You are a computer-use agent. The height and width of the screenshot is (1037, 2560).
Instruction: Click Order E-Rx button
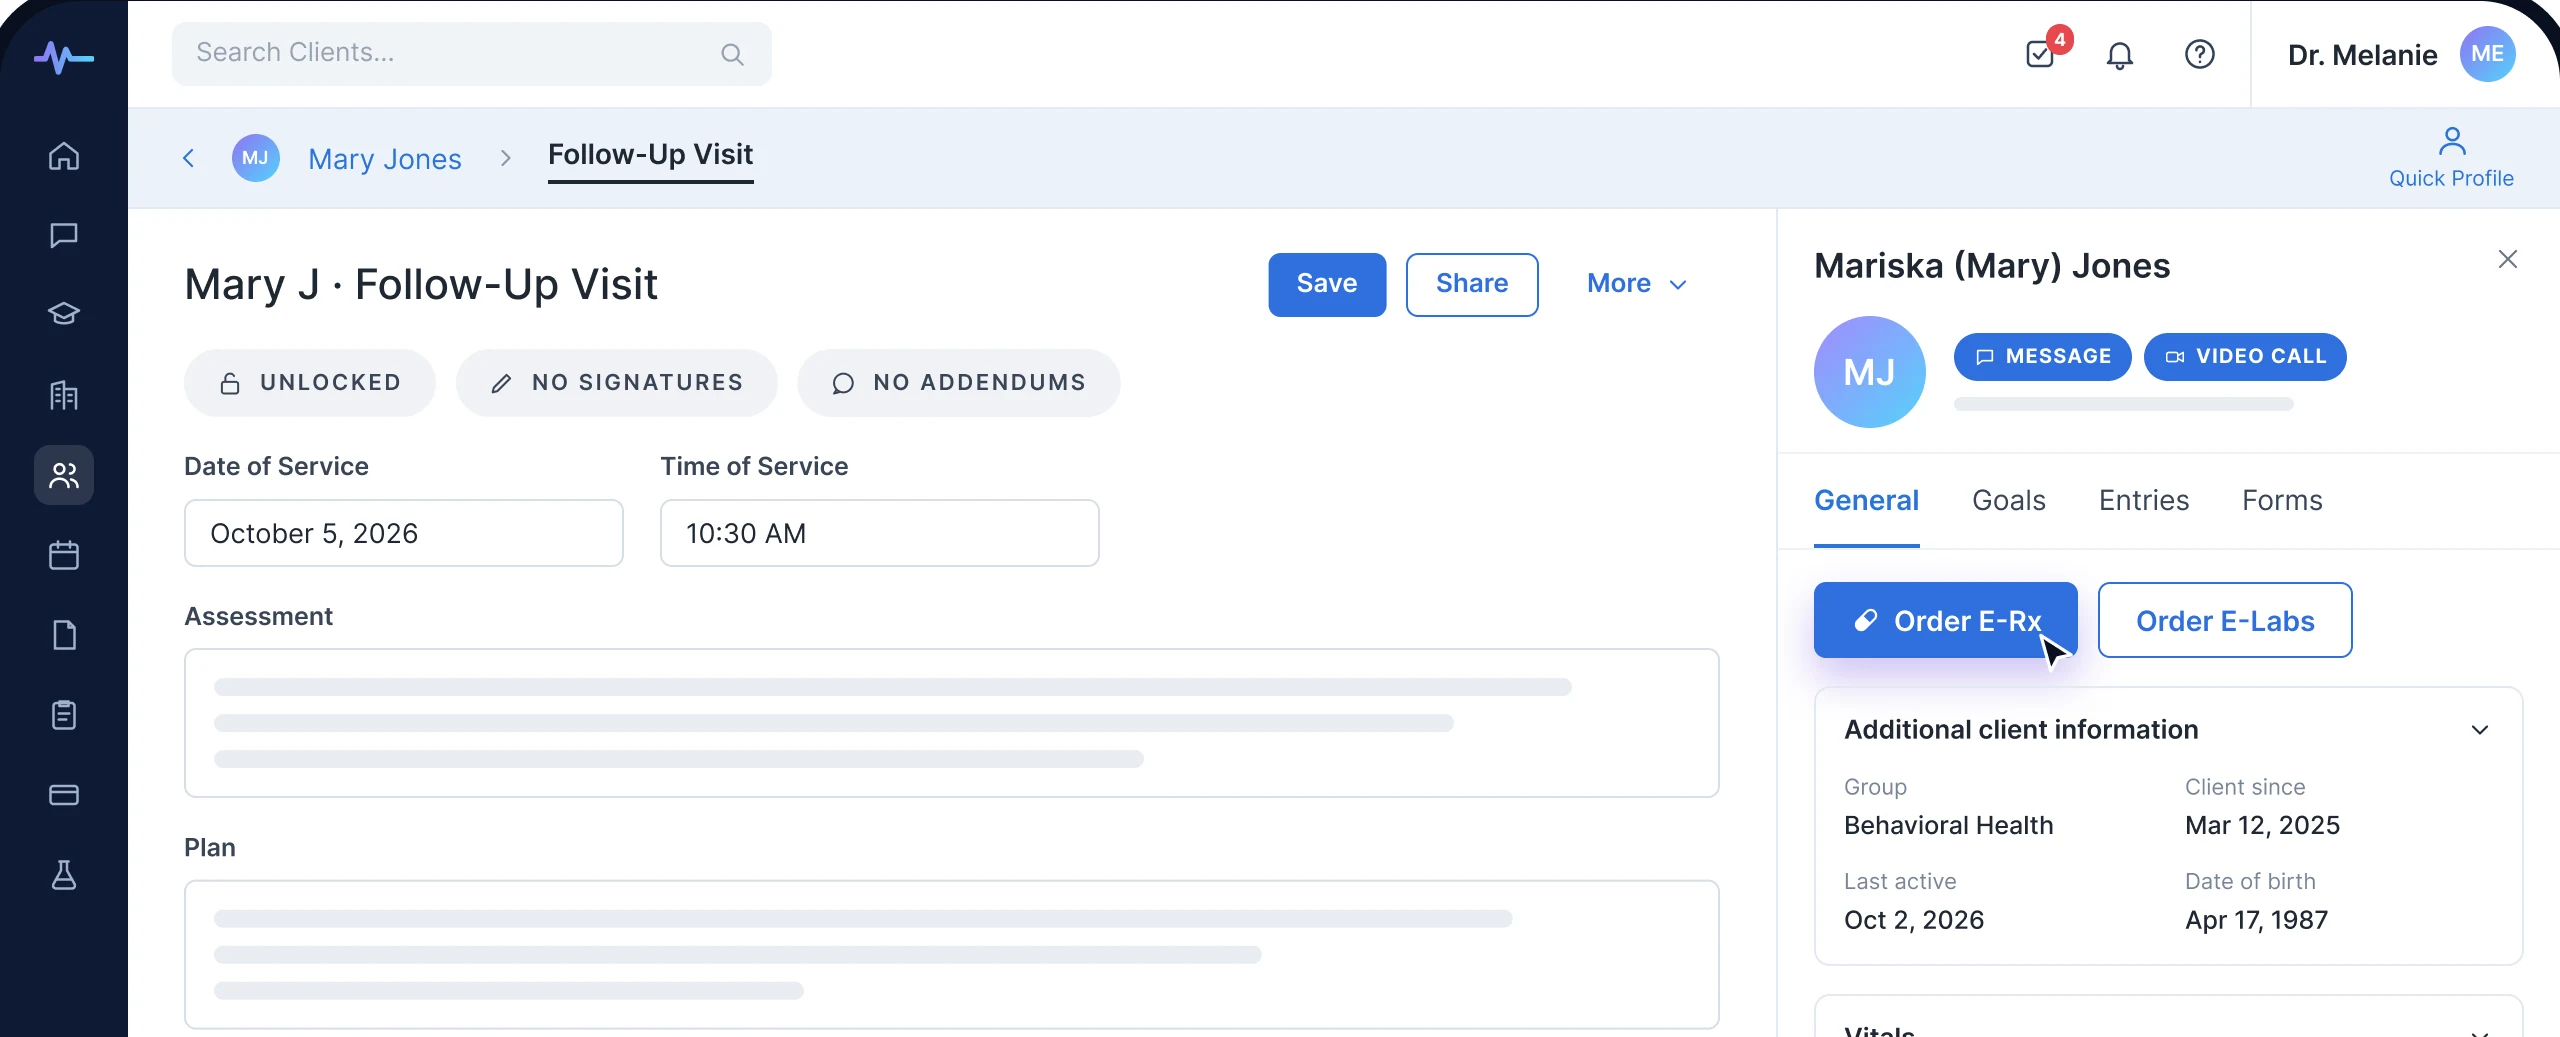click(x=1945, y=620)
